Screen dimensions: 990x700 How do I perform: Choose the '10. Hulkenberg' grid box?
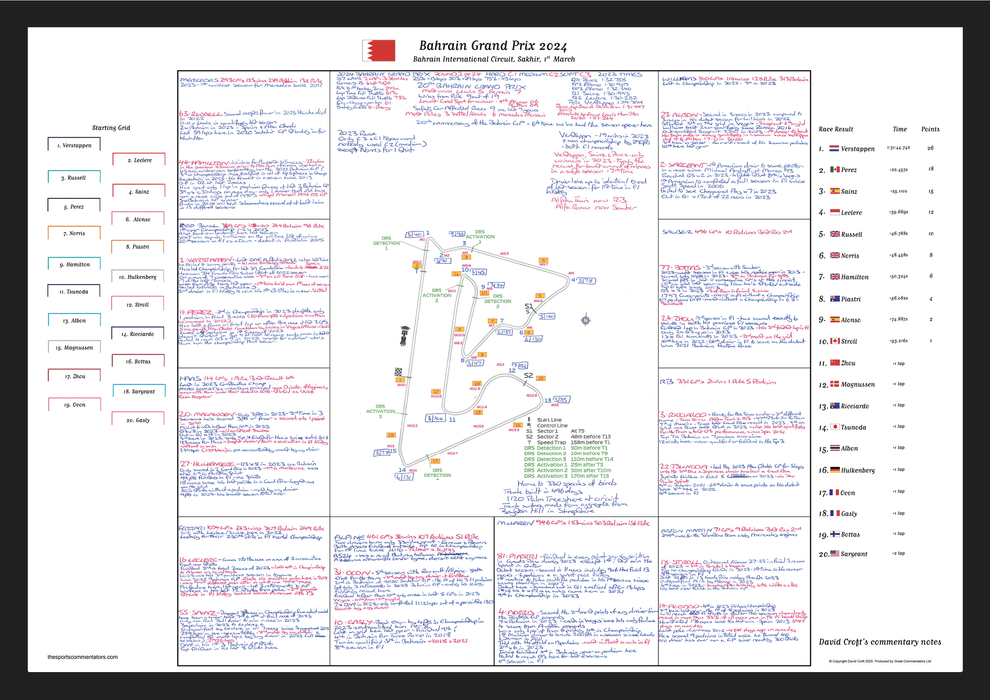(138, 275)
